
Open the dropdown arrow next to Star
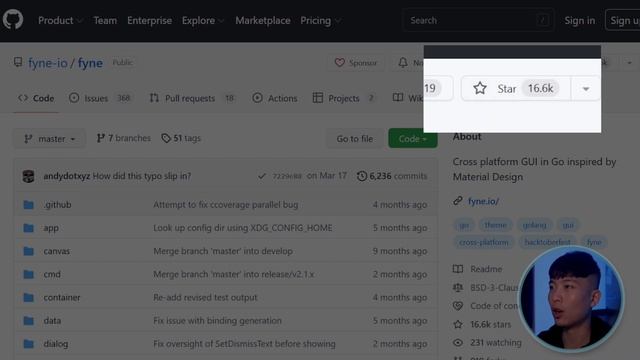point(586,89)
